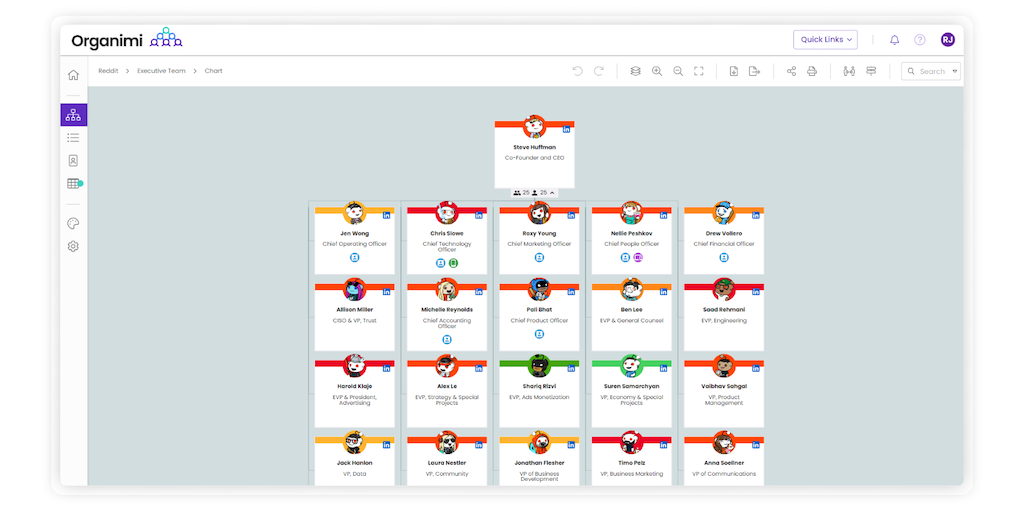Click the Redo arrow in toolbar
Image resolution: width=1024 pixels, height=512 pixels.
coord(599,71)
